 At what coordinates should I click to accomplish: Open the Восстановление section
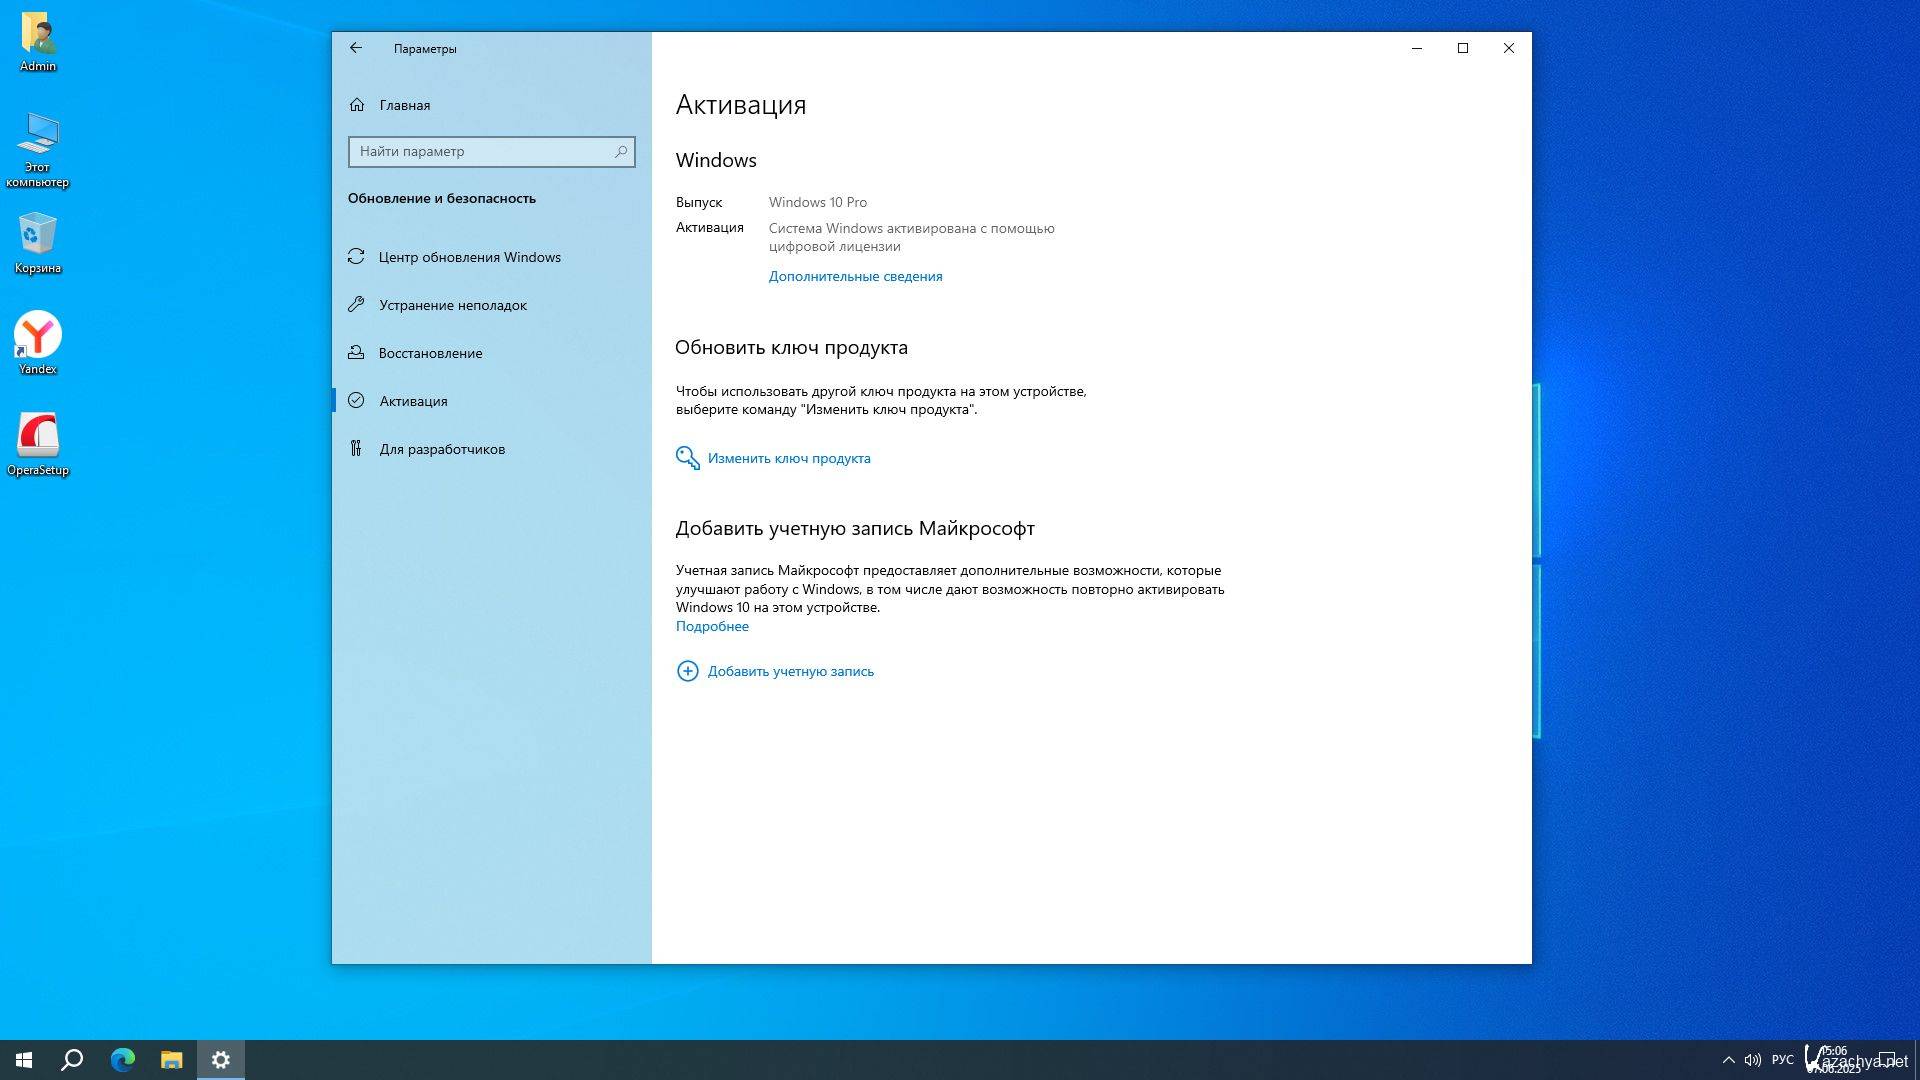click(x=430, y=353)
